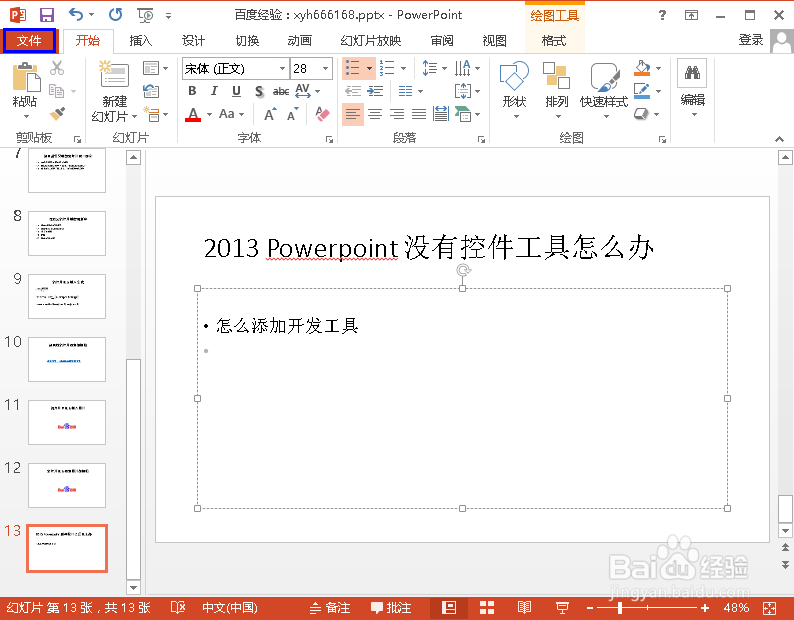Switch to 设计 Design tab

(194, 41)
